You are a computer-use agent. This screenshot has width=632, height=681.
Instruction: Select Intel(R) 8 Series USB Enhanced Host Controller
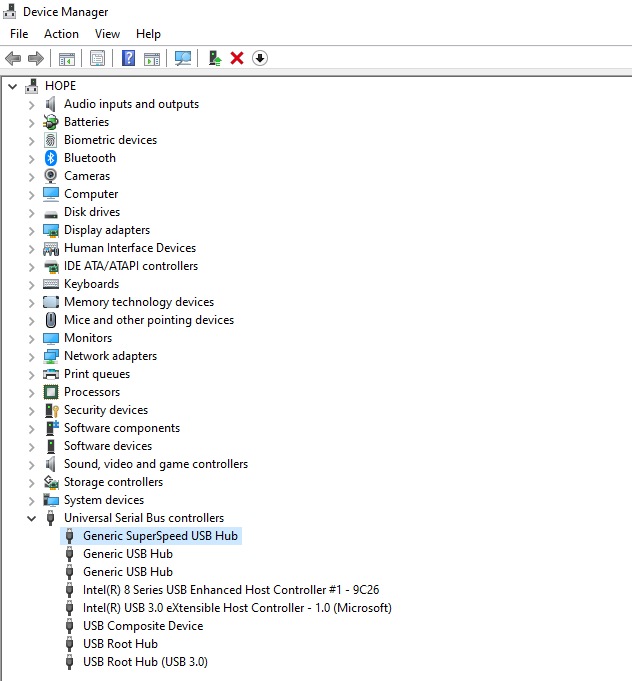tap(231, 590)
